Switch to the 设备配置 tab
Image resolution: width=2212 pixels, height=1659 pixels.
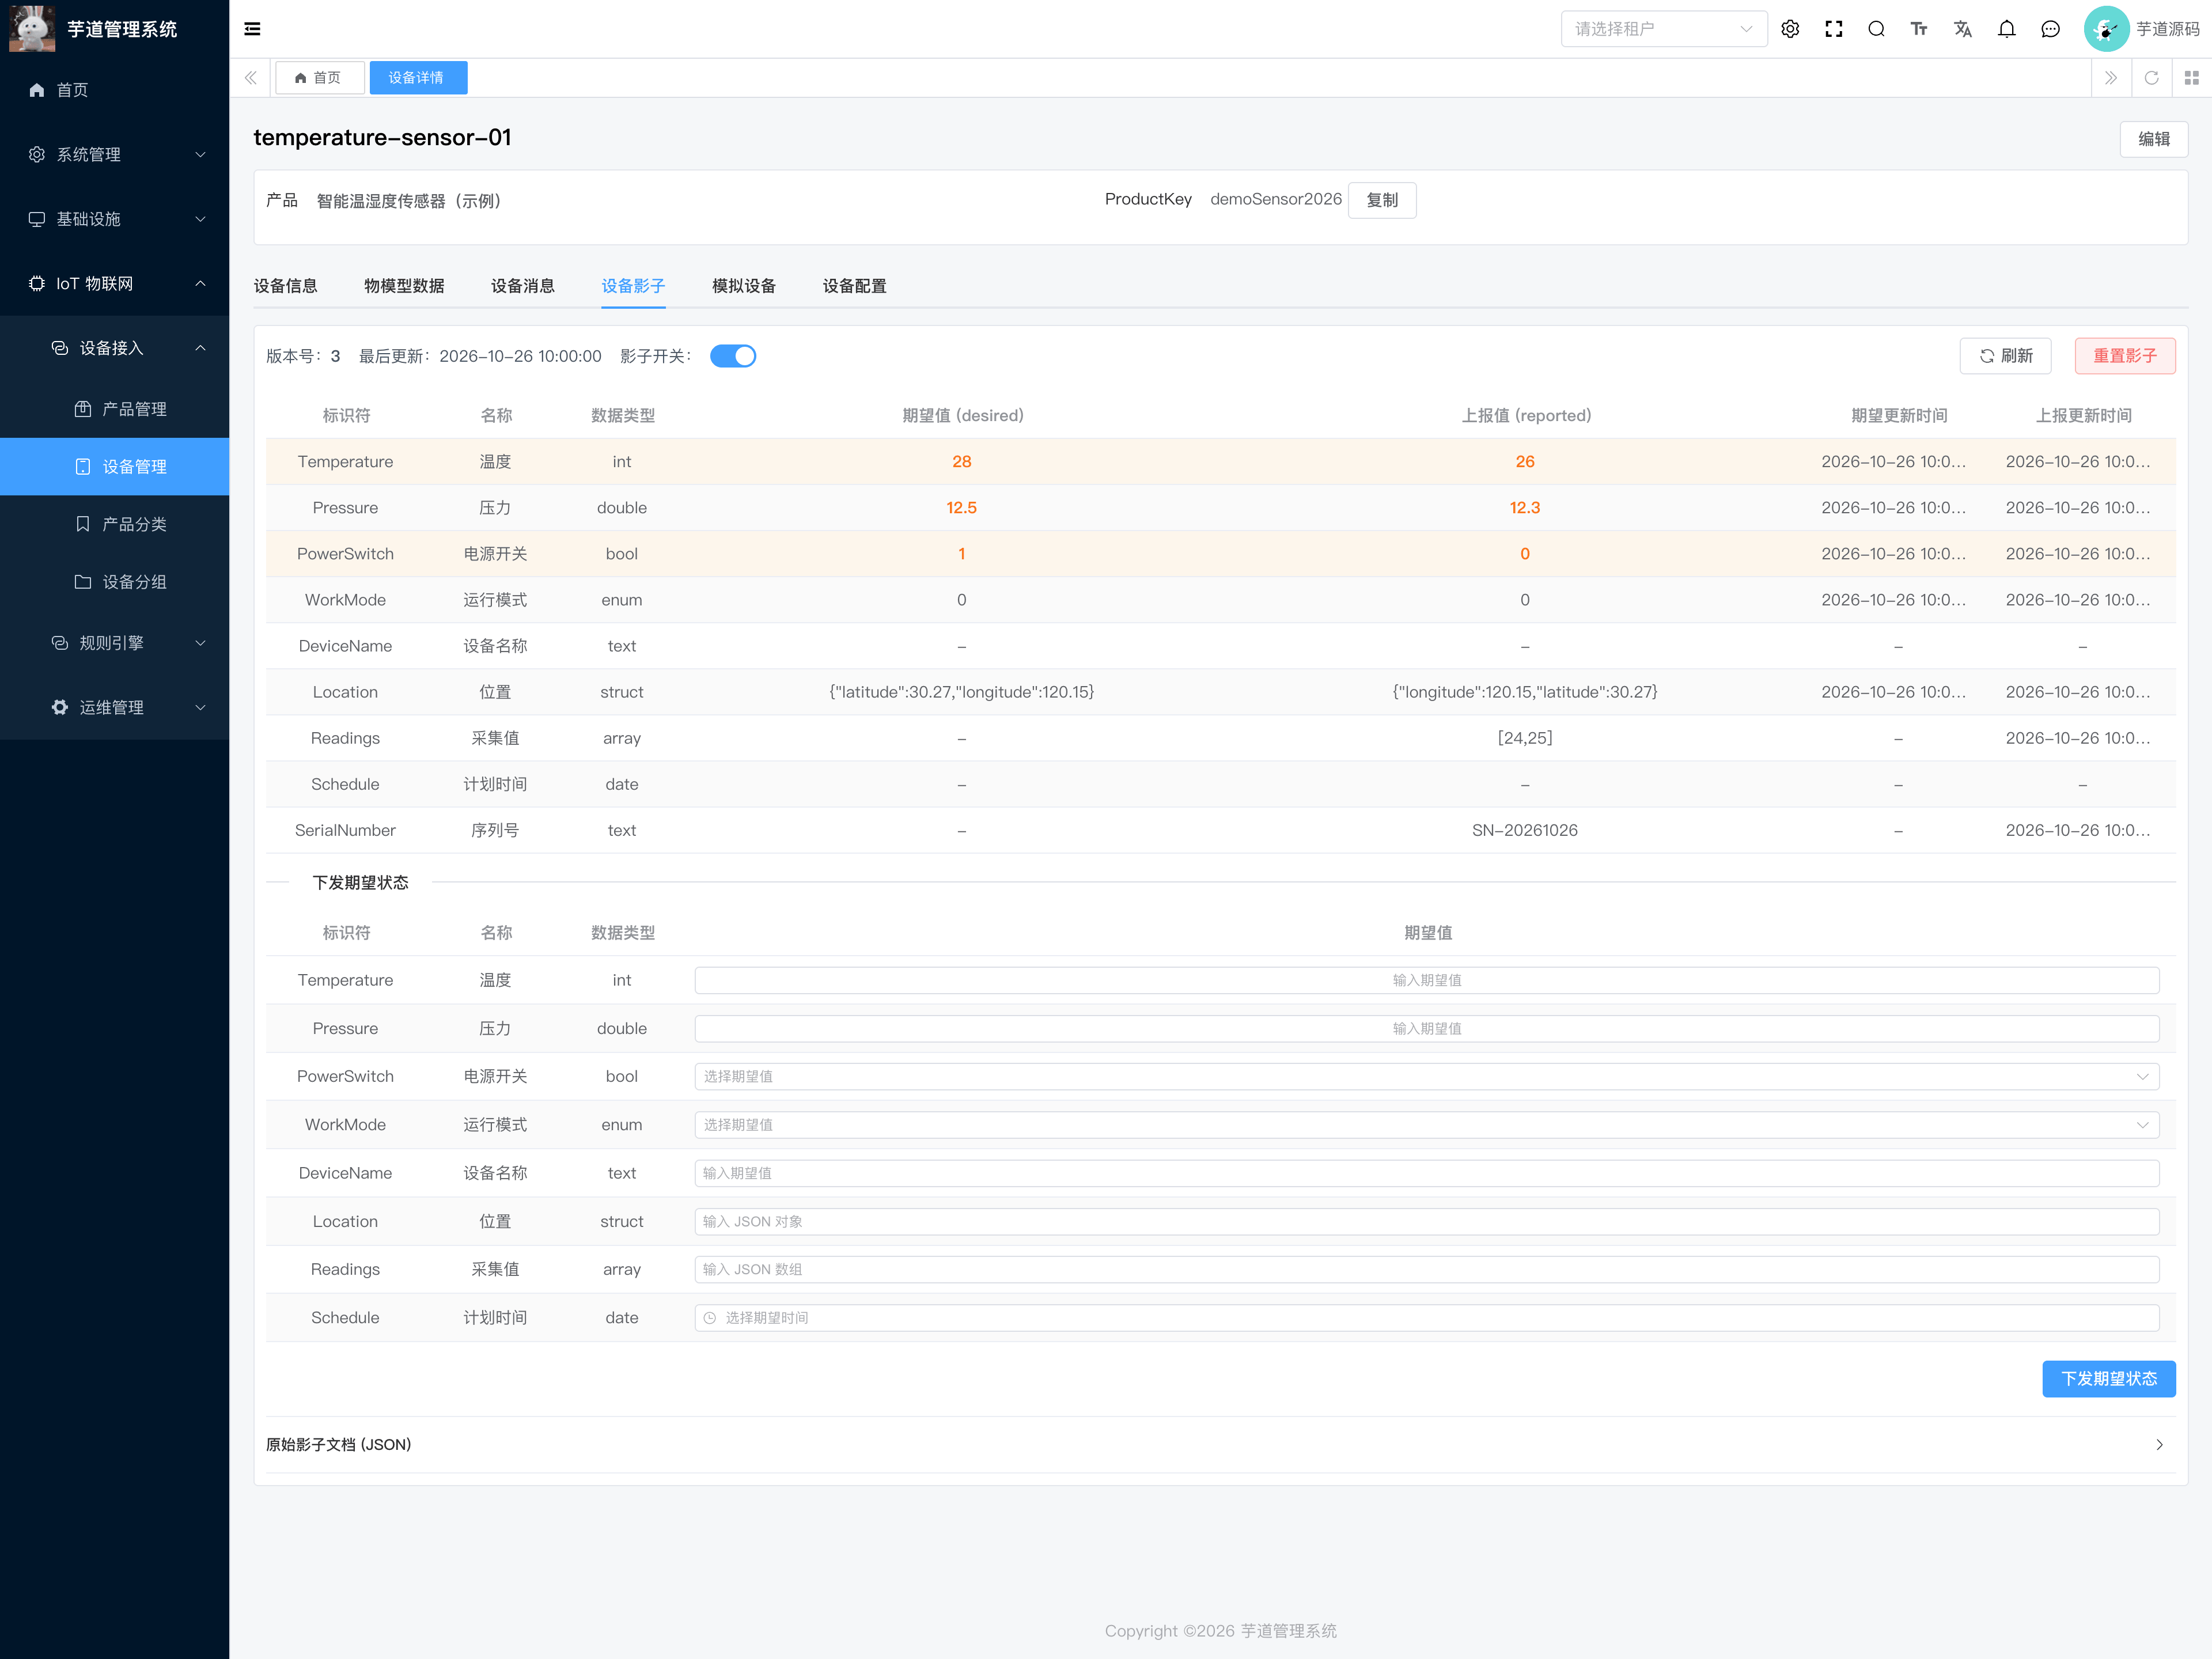click(x=854, y=286)
